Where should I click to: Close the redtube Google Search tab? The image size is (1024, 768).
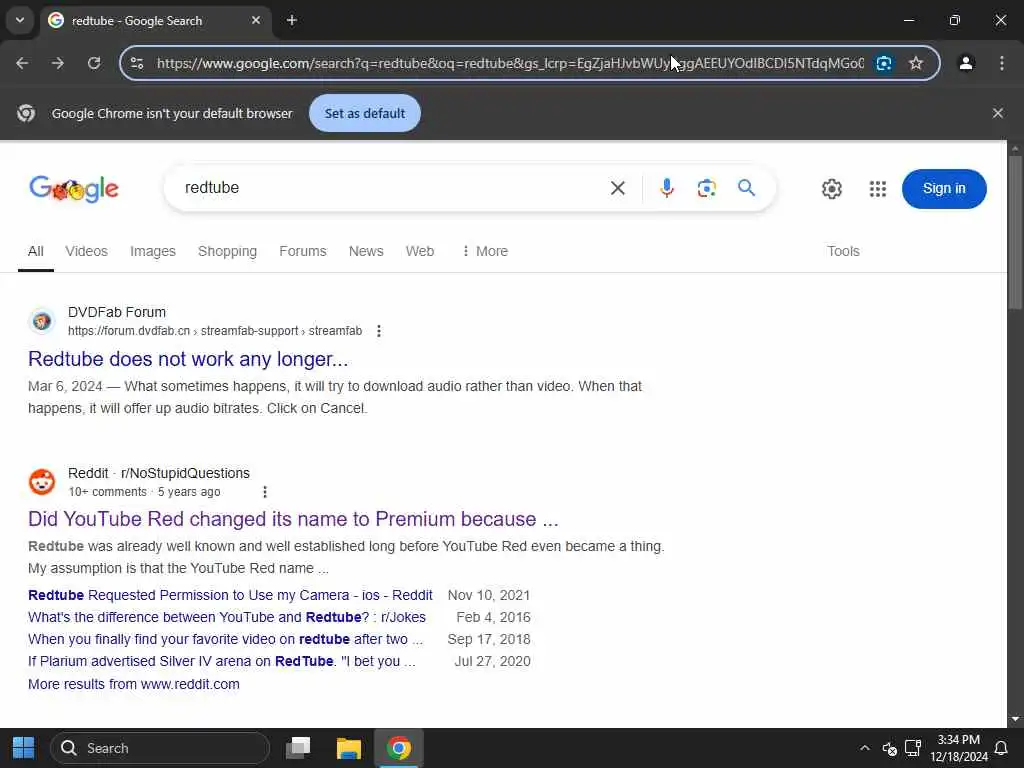[256, 20]
